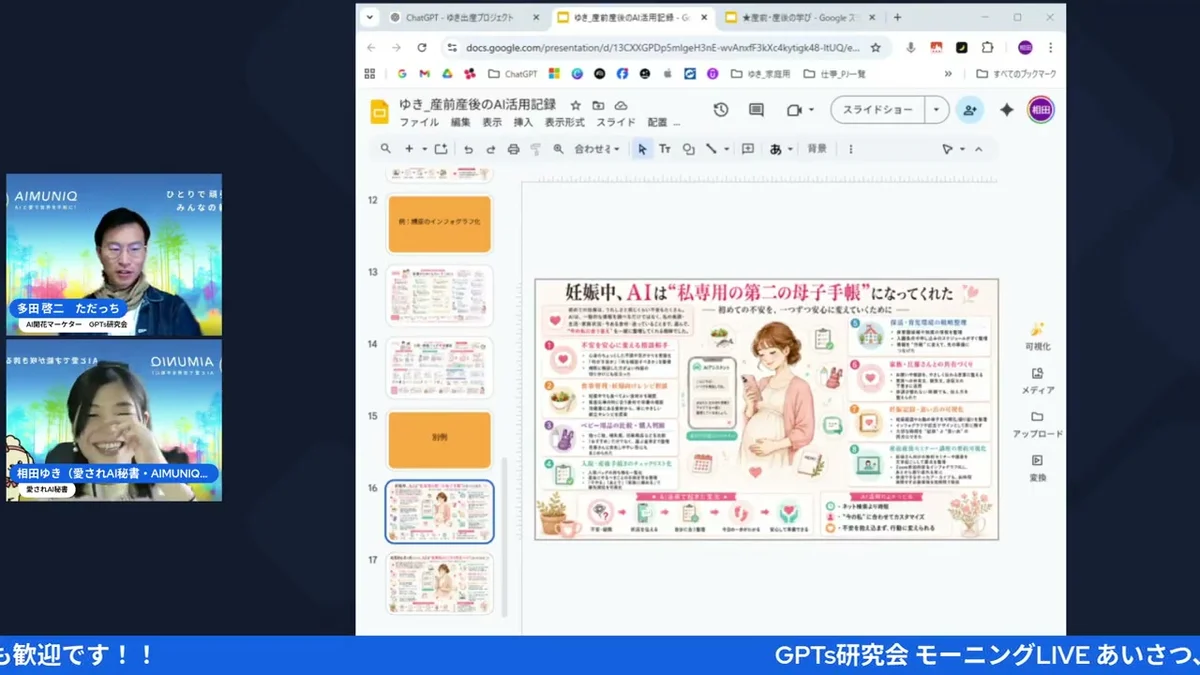1200x675 pixels.
Task: Click the redo arrow icon
Action: click(x=490, y=149)
